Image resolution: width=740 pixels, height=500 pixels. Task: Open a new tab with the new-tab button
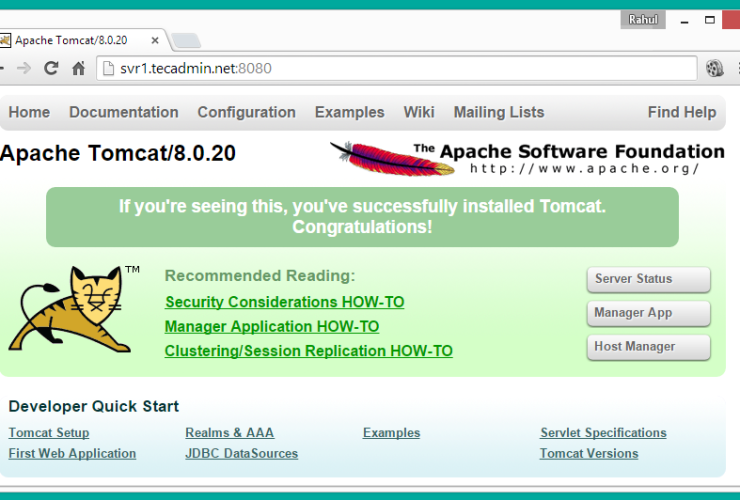pos(186,40)
